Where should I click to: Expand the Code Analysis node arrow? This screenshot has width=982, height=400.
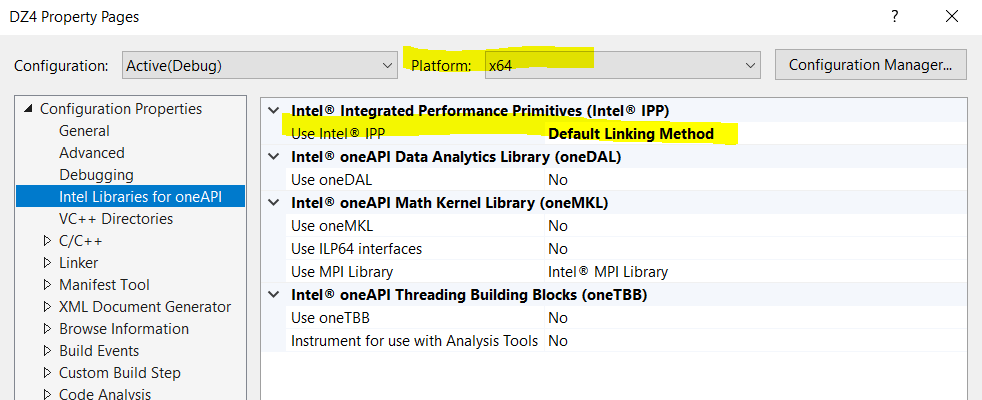click(47, 394)
